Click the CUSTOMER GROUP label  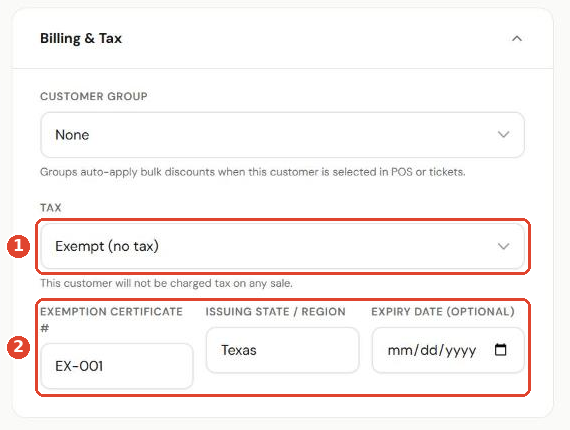pos(94,96)
